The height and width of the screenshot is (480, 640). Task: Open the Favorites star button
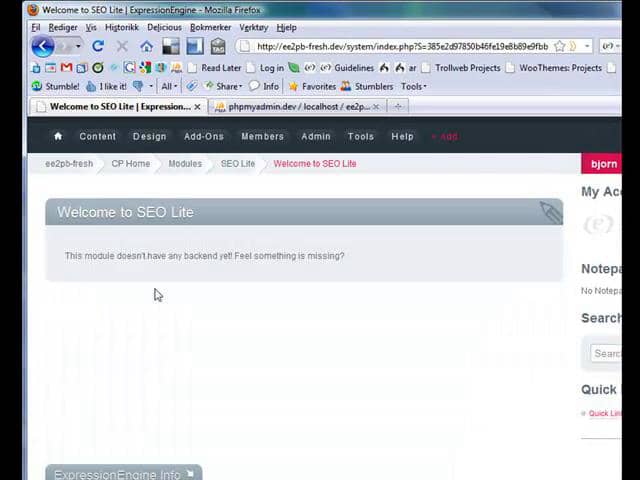click(x=312, y=86)
